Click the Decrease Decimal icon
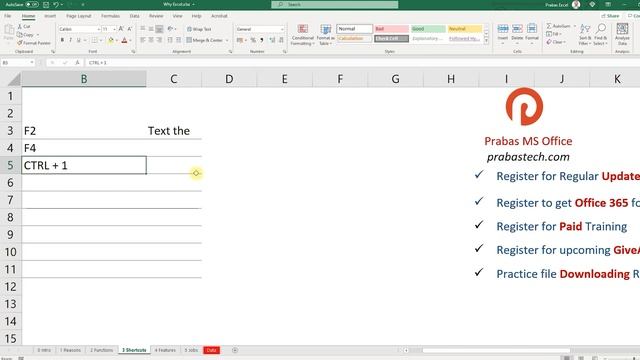The width and height of the screenshot is (640, 360). [281, 40]
